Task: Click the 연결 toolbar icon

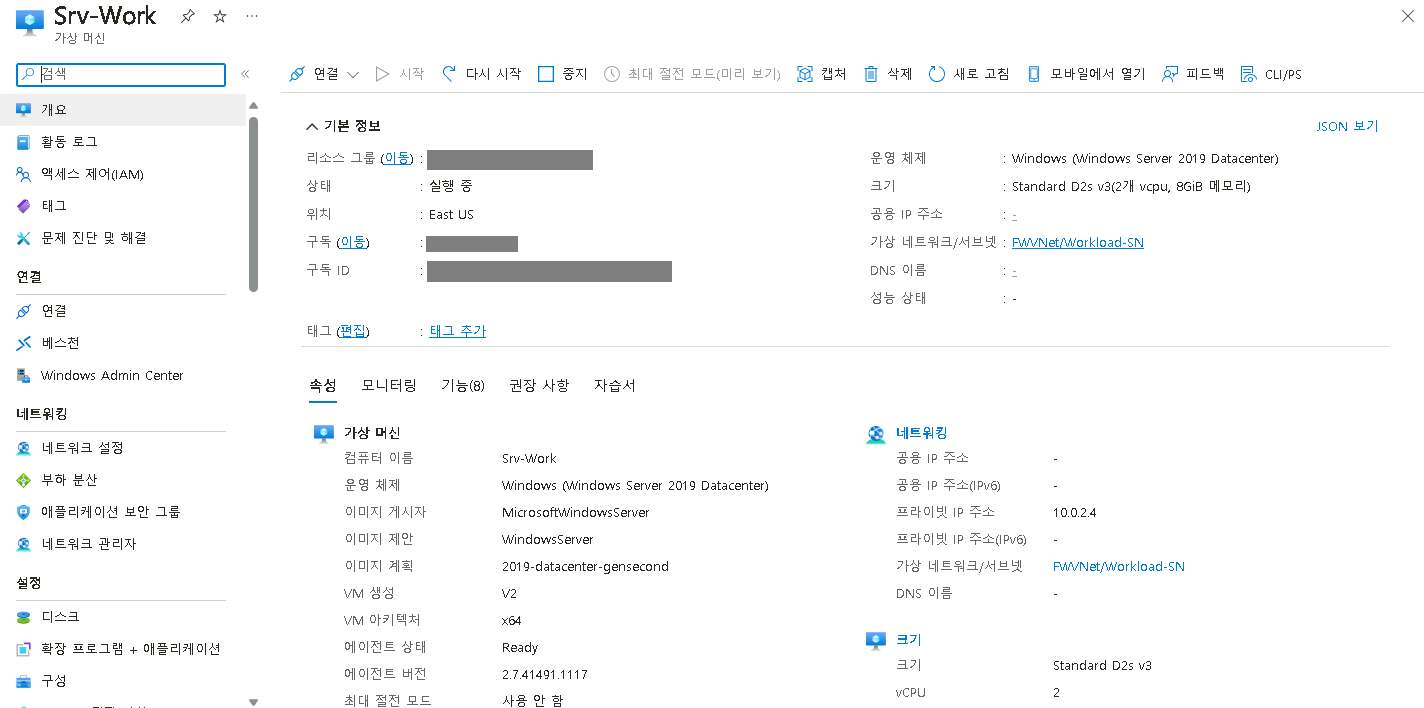Action: pos(297,74)
